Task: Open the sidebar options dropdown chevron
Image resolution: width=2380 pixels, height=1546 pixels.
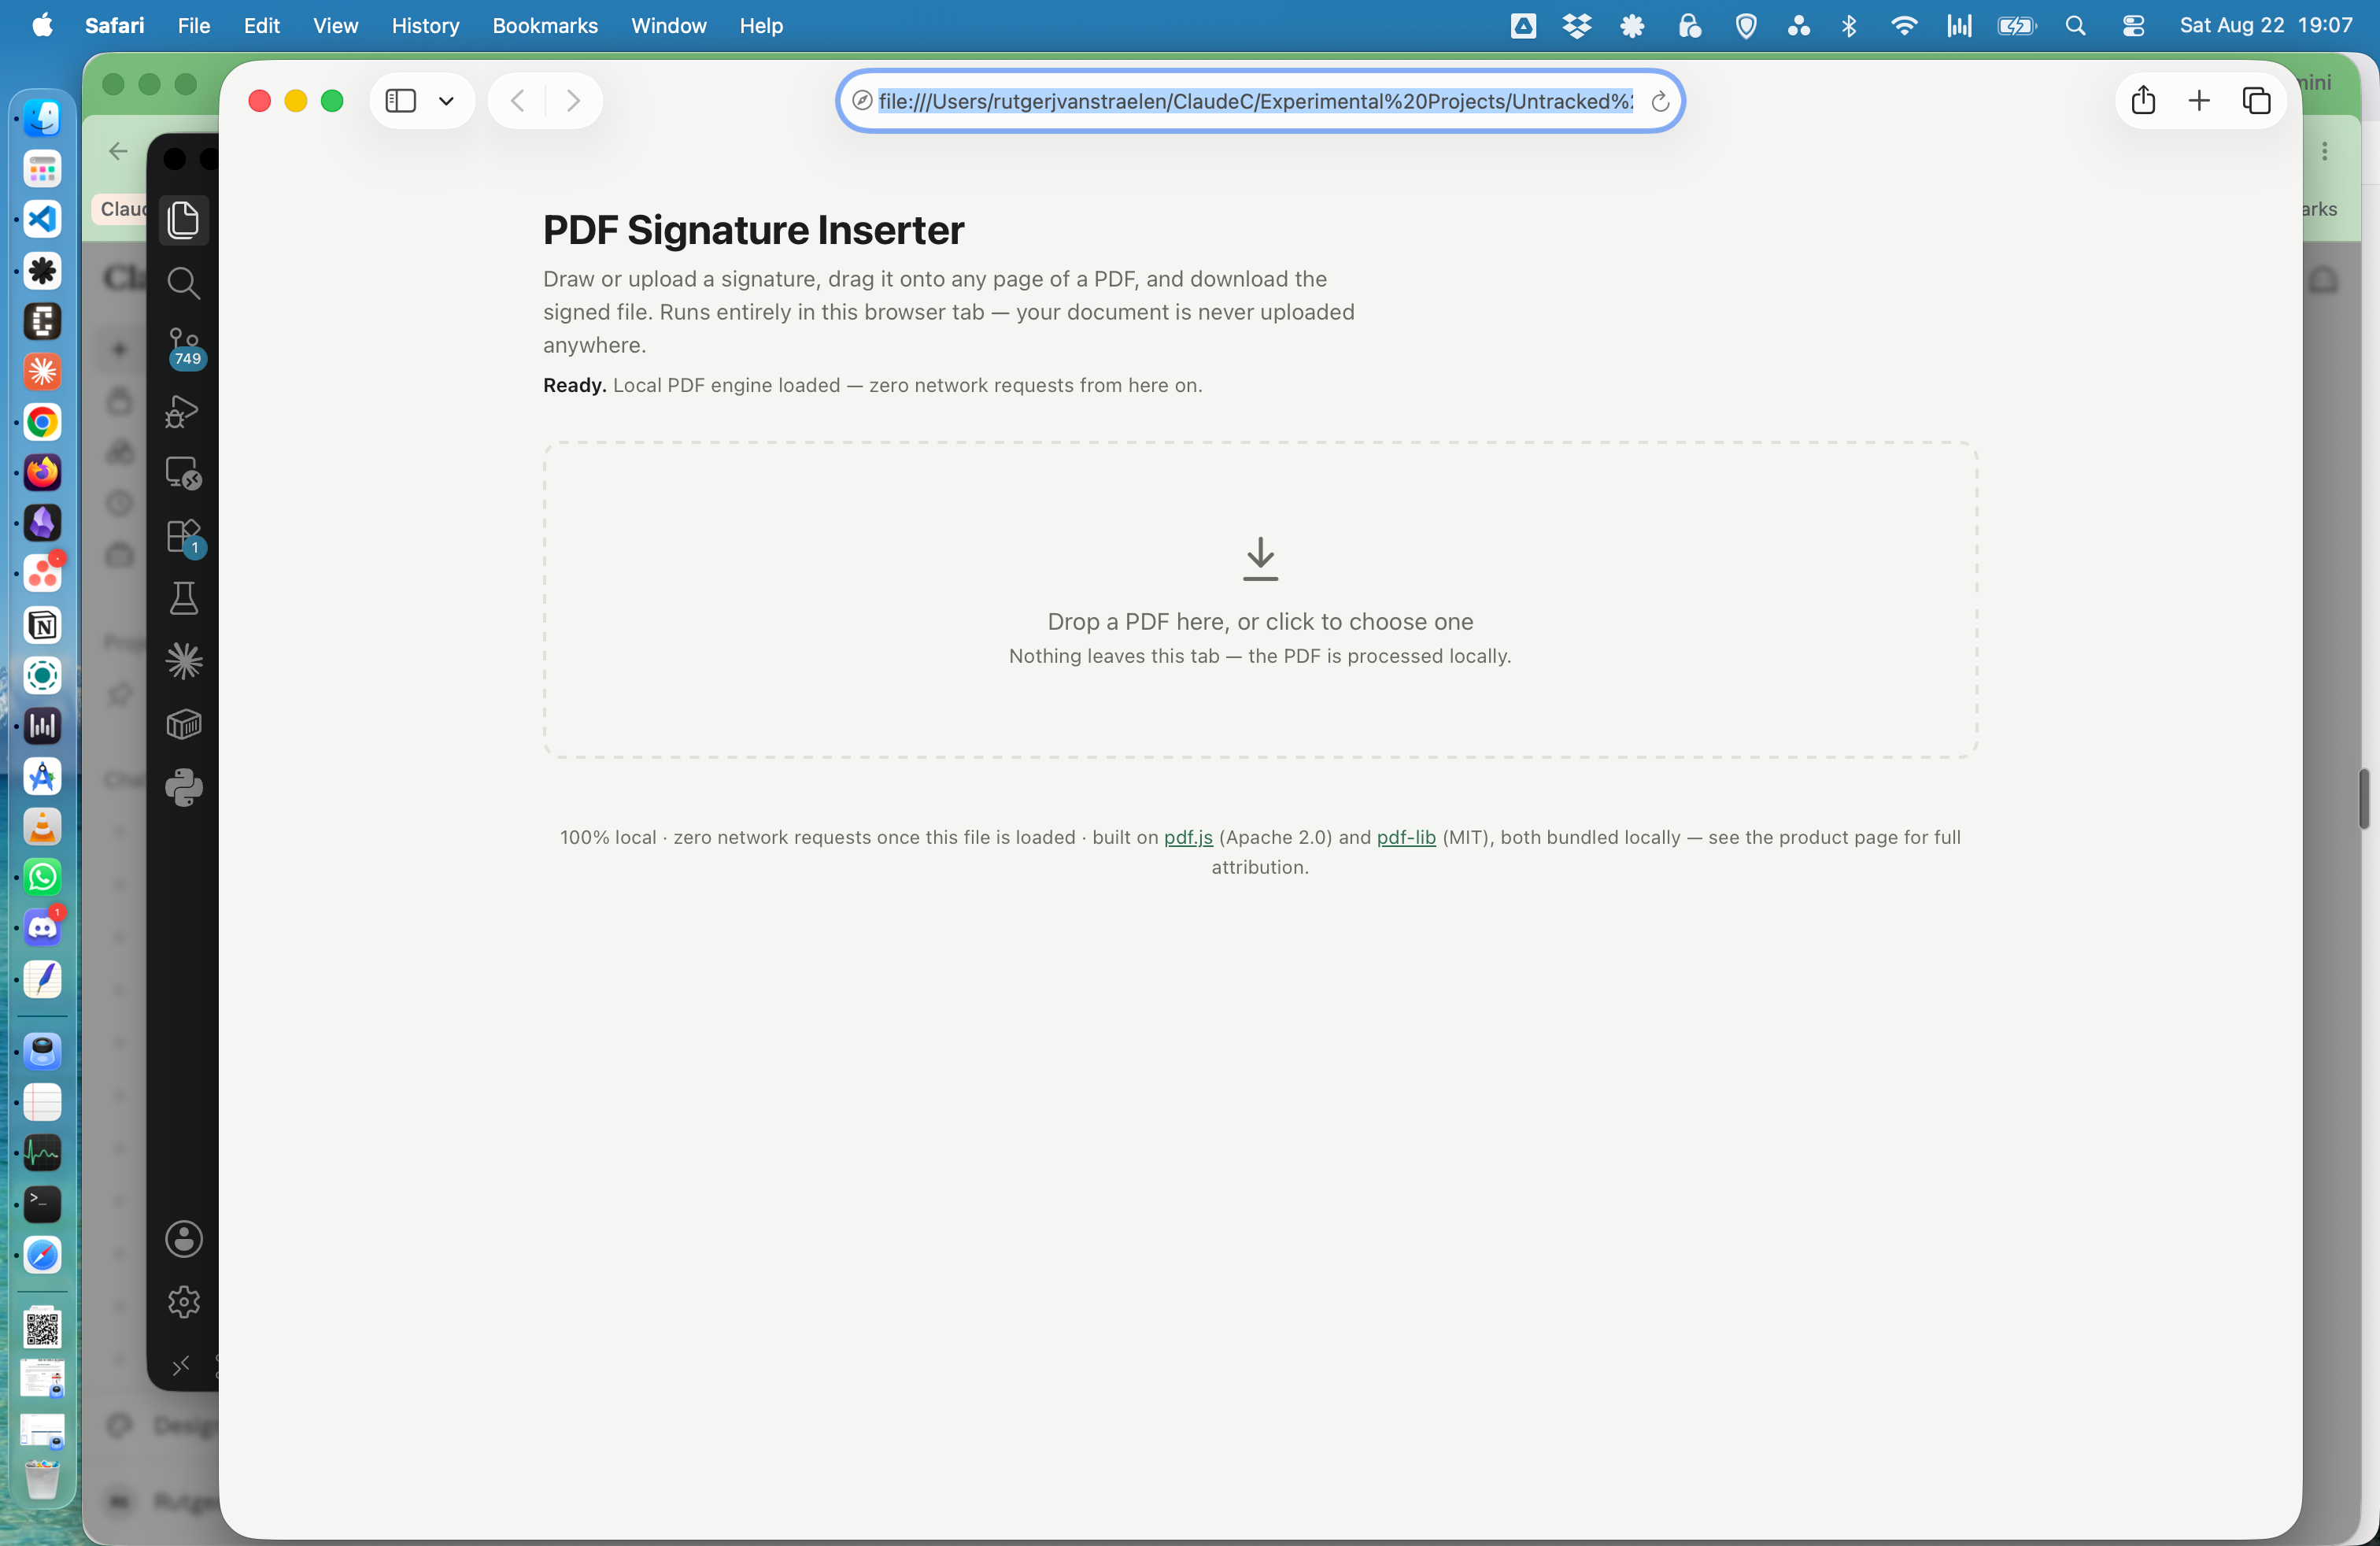Action: tap(446, 101)
